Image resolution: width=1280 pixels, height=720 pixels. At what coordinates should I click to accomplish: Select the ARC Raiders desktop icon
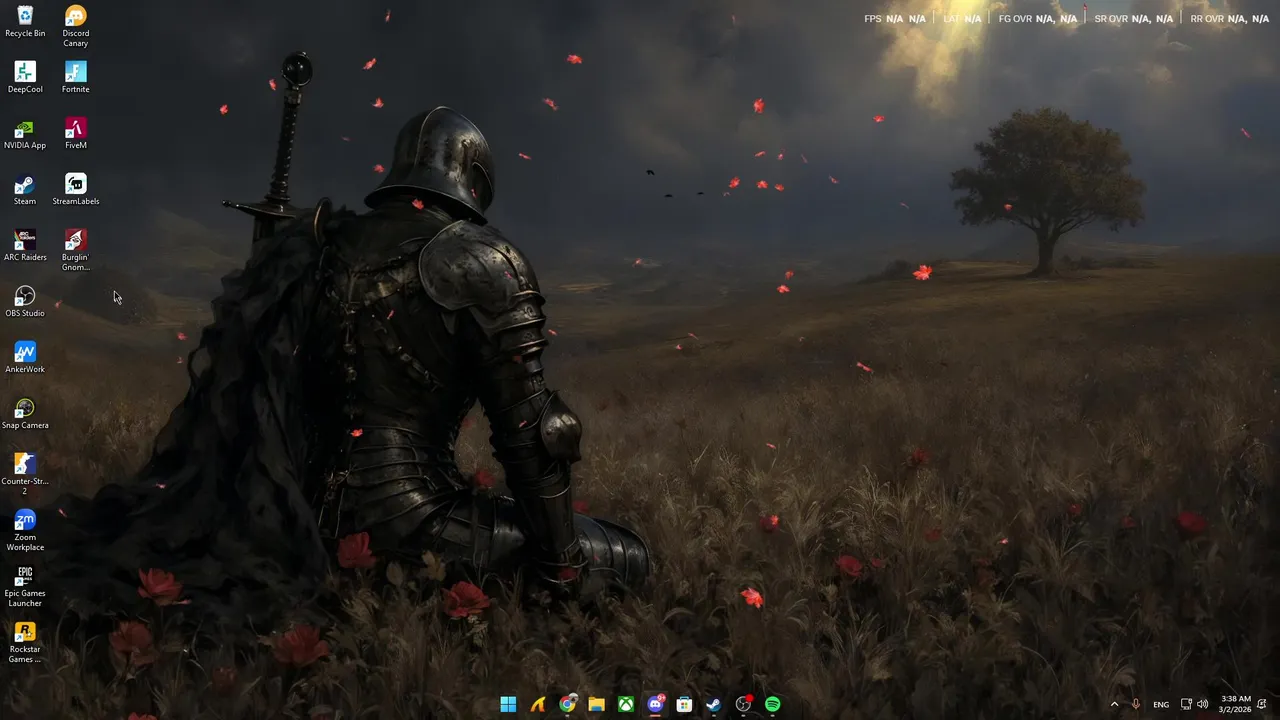25,246
